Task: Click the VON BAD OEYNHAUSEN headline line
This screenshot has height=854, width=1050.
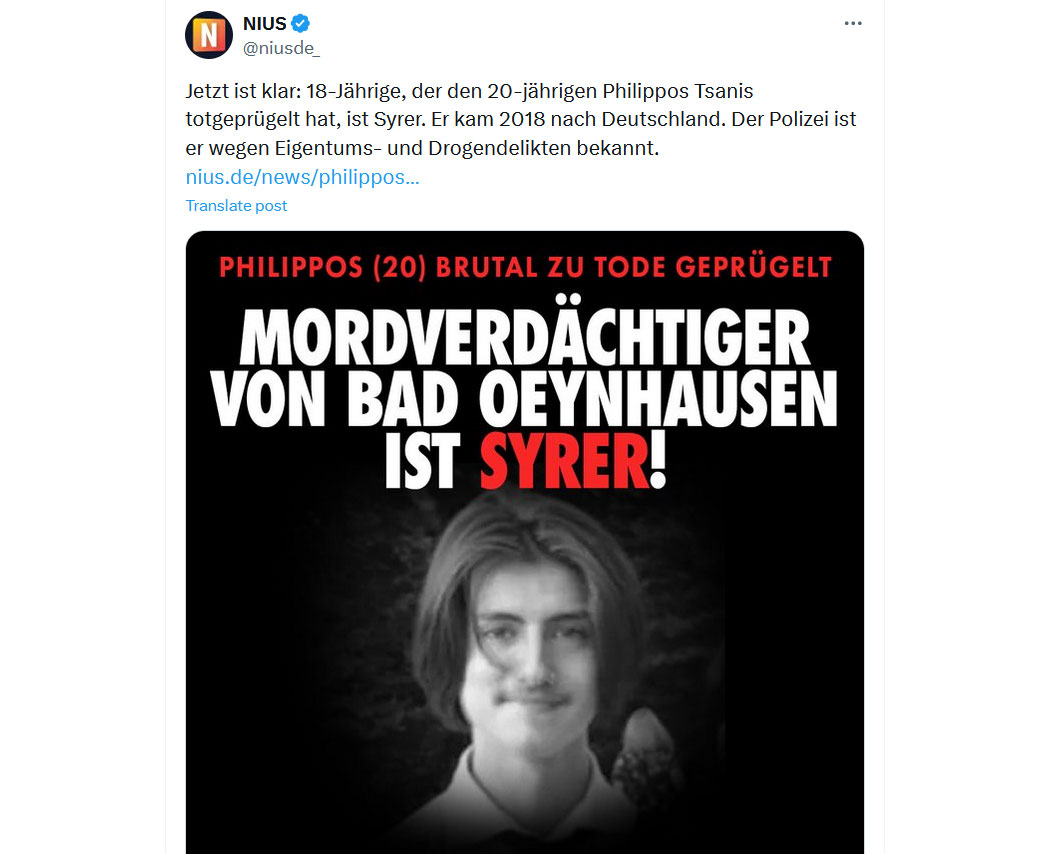Action: coord(524,399)
